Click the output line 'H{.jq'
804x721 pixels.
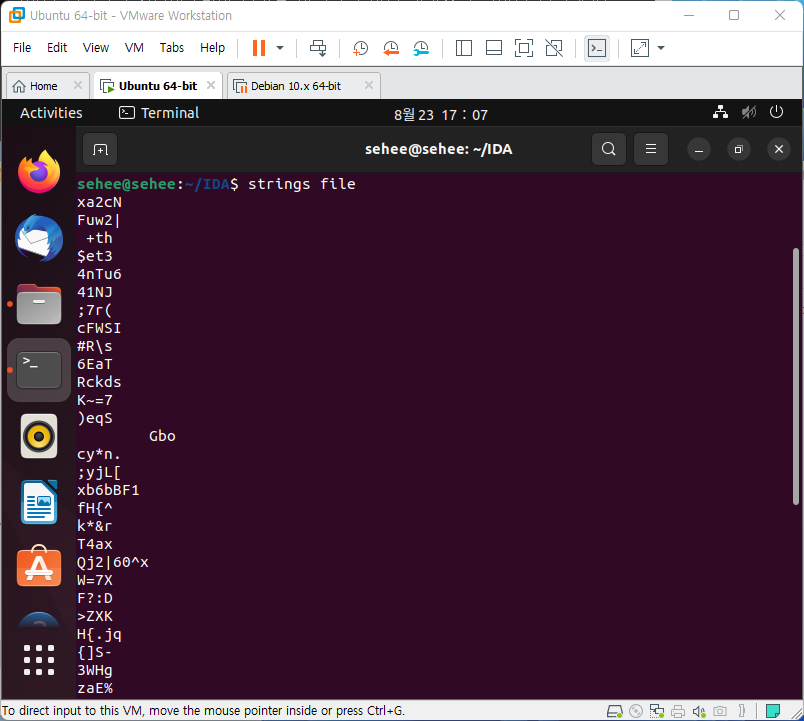[x=99, y=634]
